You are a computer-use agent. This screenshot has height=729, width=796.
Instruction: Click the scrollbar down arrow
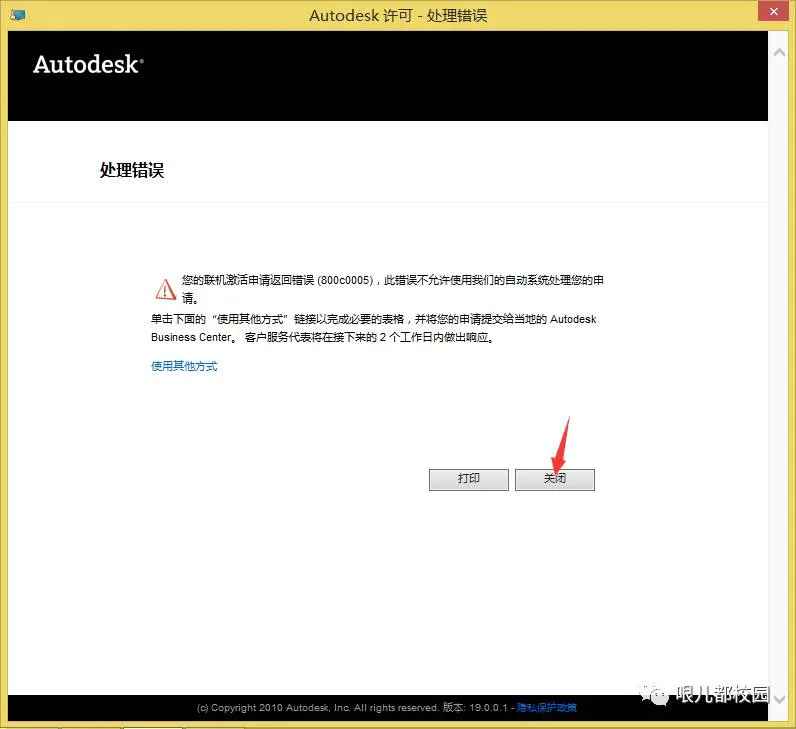780,699
